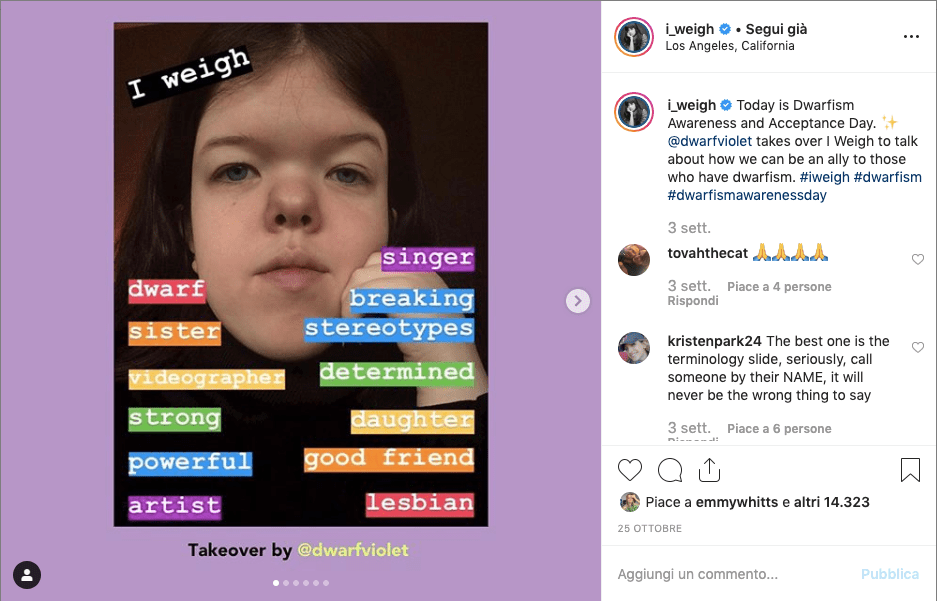This screenshot has width=937, height=601.
Task: Like the post with the heart icon
Action: click(629, 470)
